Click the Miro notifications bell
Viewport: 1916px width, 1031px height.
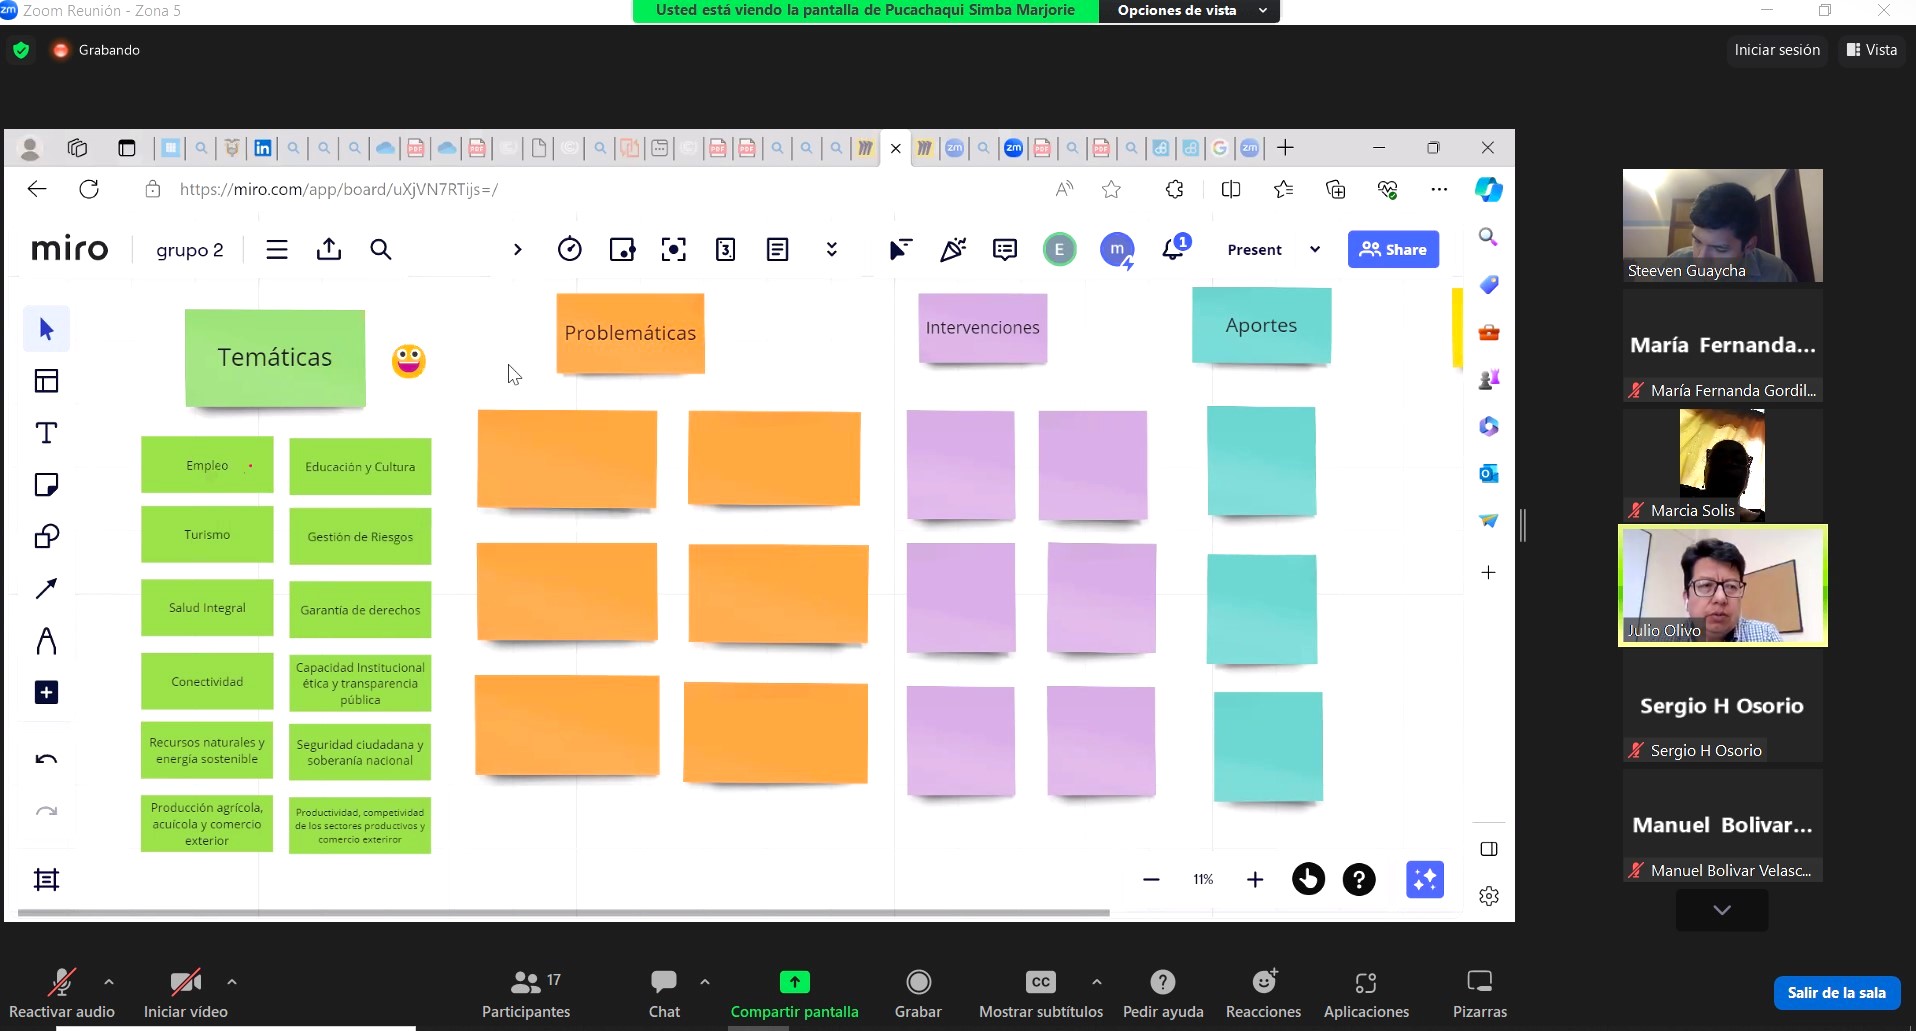pyautogui.click(x=1174, y=250)
